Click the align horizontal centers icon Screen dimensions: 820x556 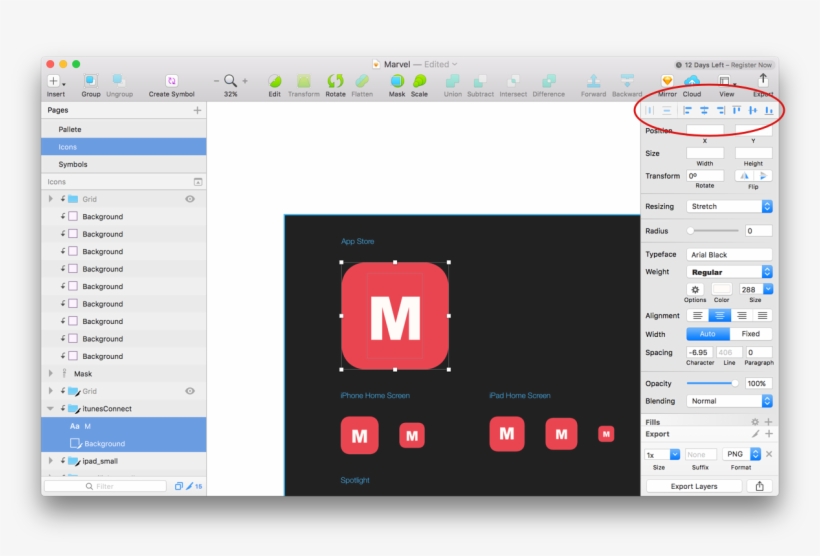(x=704, y=110)
